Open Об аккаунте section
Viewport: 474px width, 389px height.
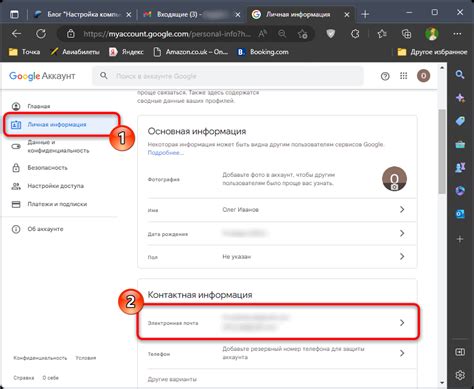[45, 229]
